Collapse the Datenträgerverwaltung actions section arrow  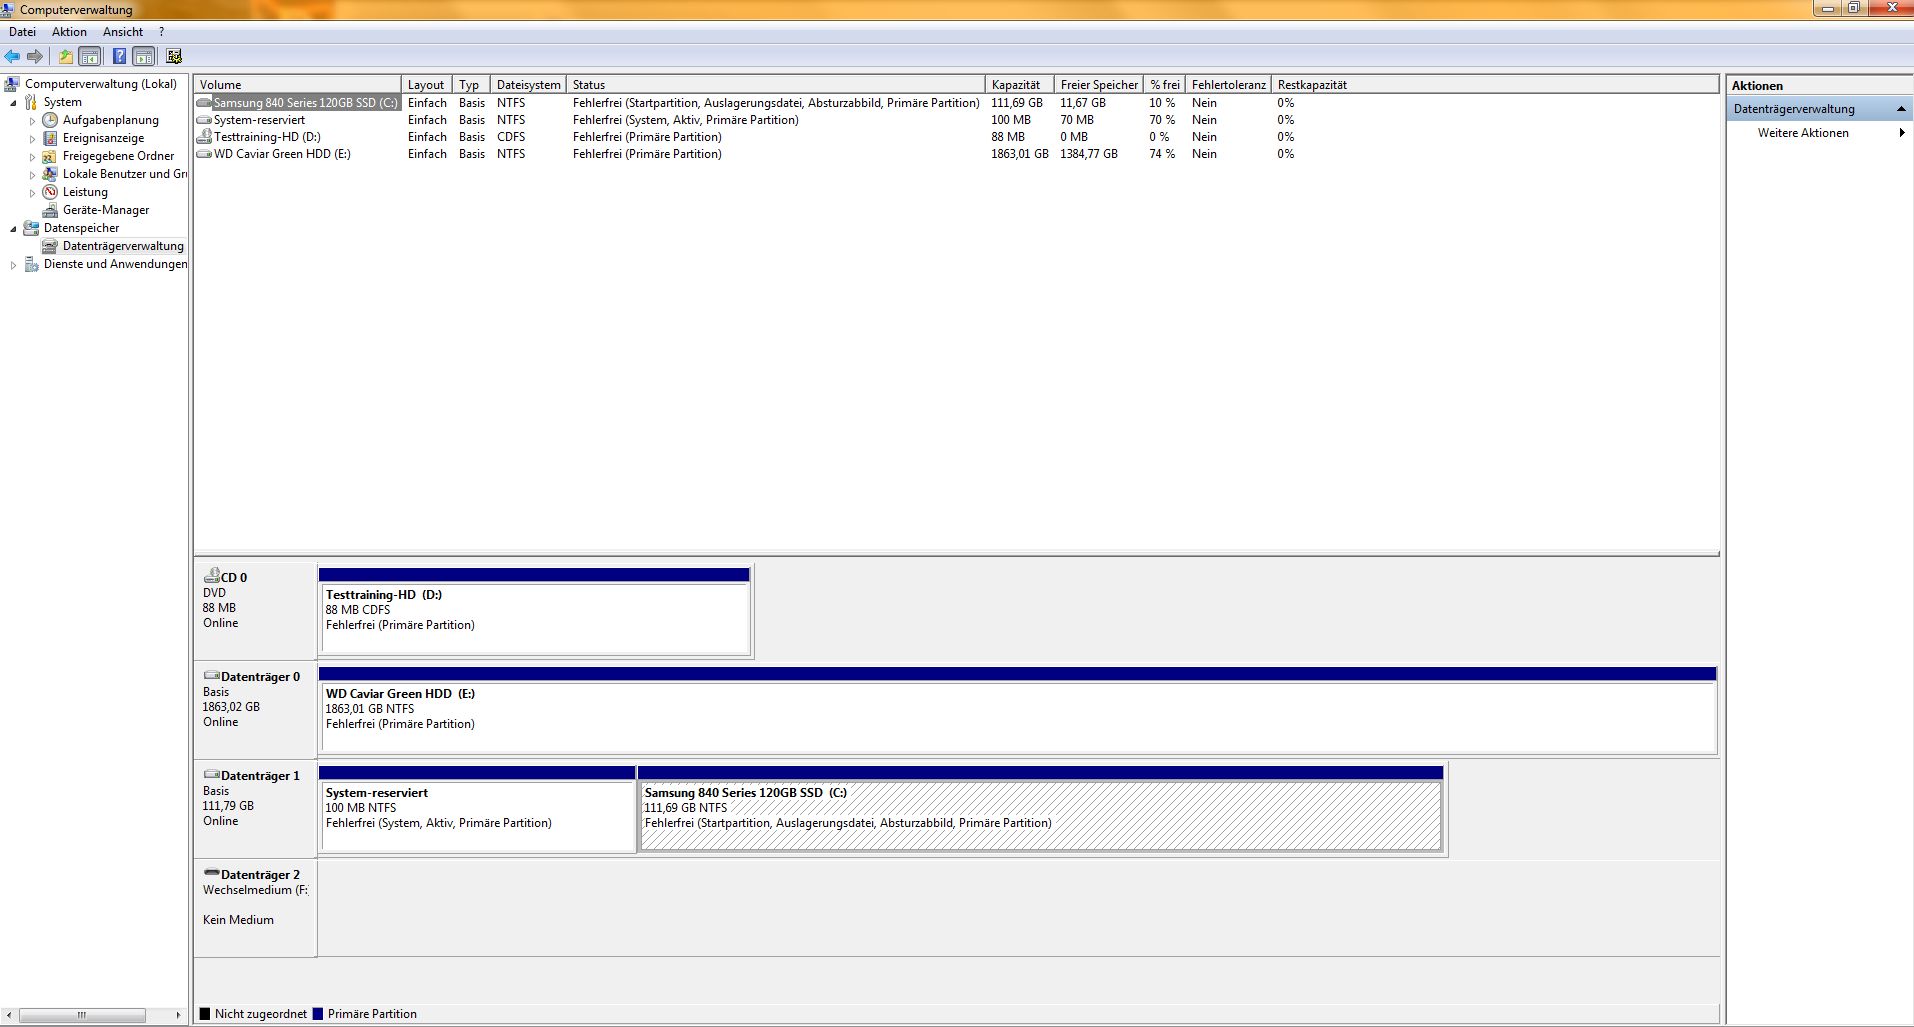click(x=1901, y=109)
